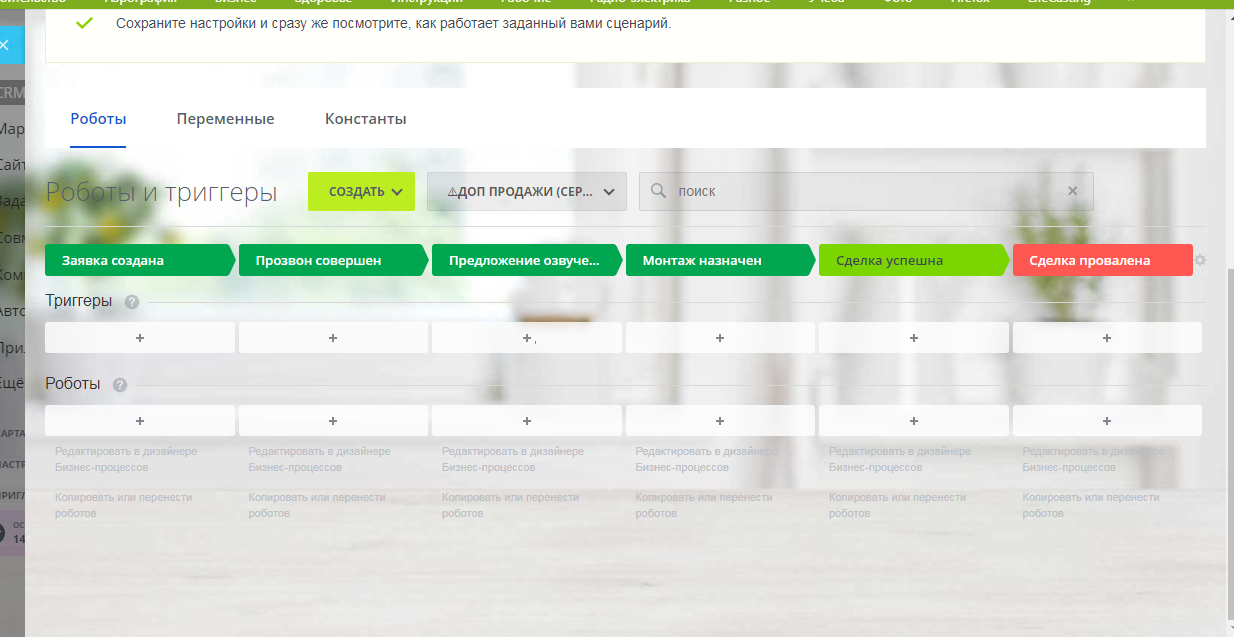Click the magnifier icon in search field
This screenshot has height=637, width=1234.
[x=658, y=191]
